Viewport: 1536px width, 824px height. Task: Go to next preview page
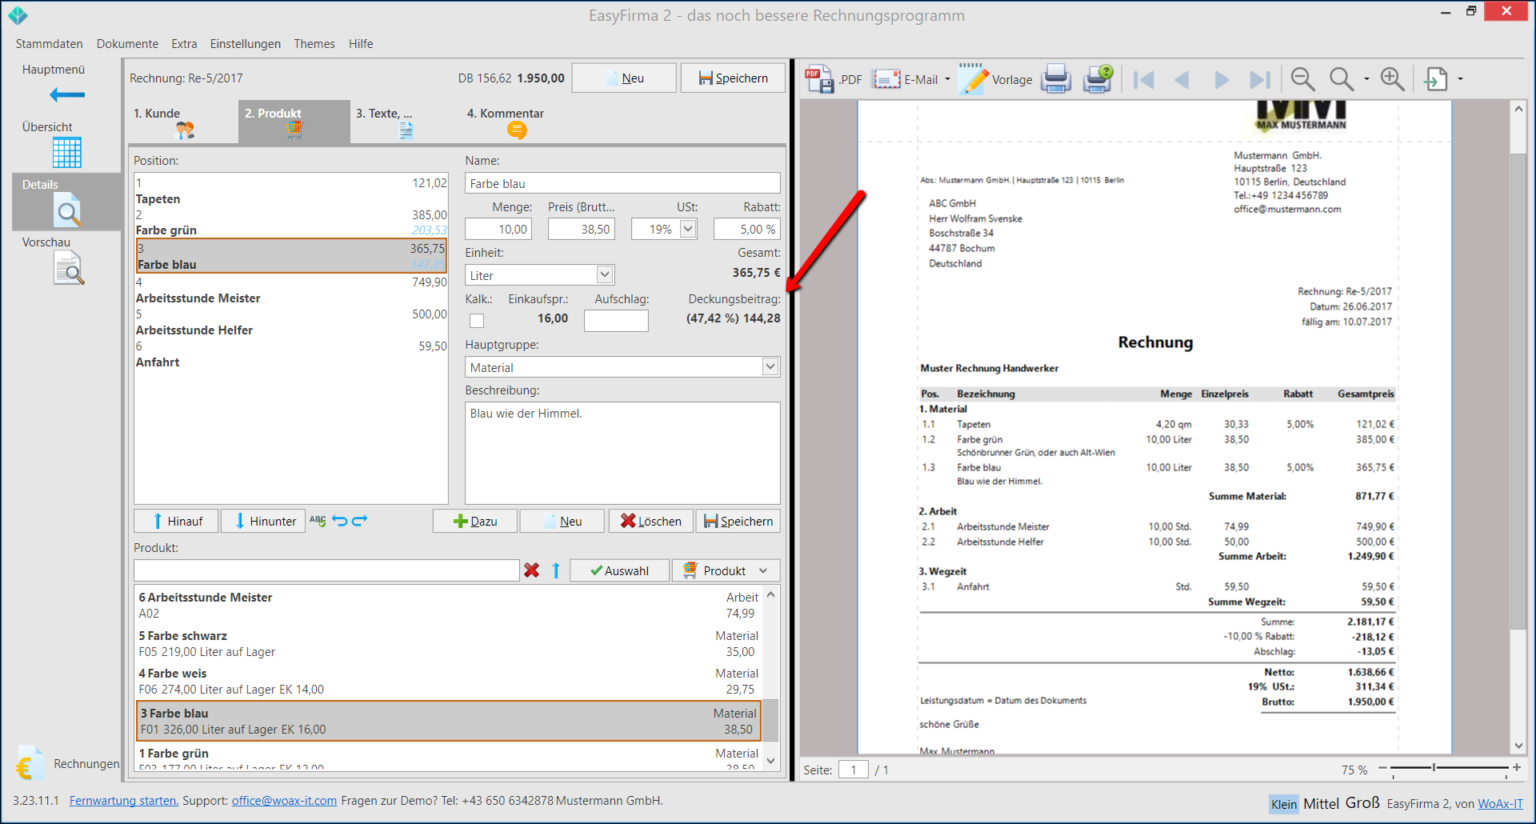pyautogui.click(x=1221, y=79)
